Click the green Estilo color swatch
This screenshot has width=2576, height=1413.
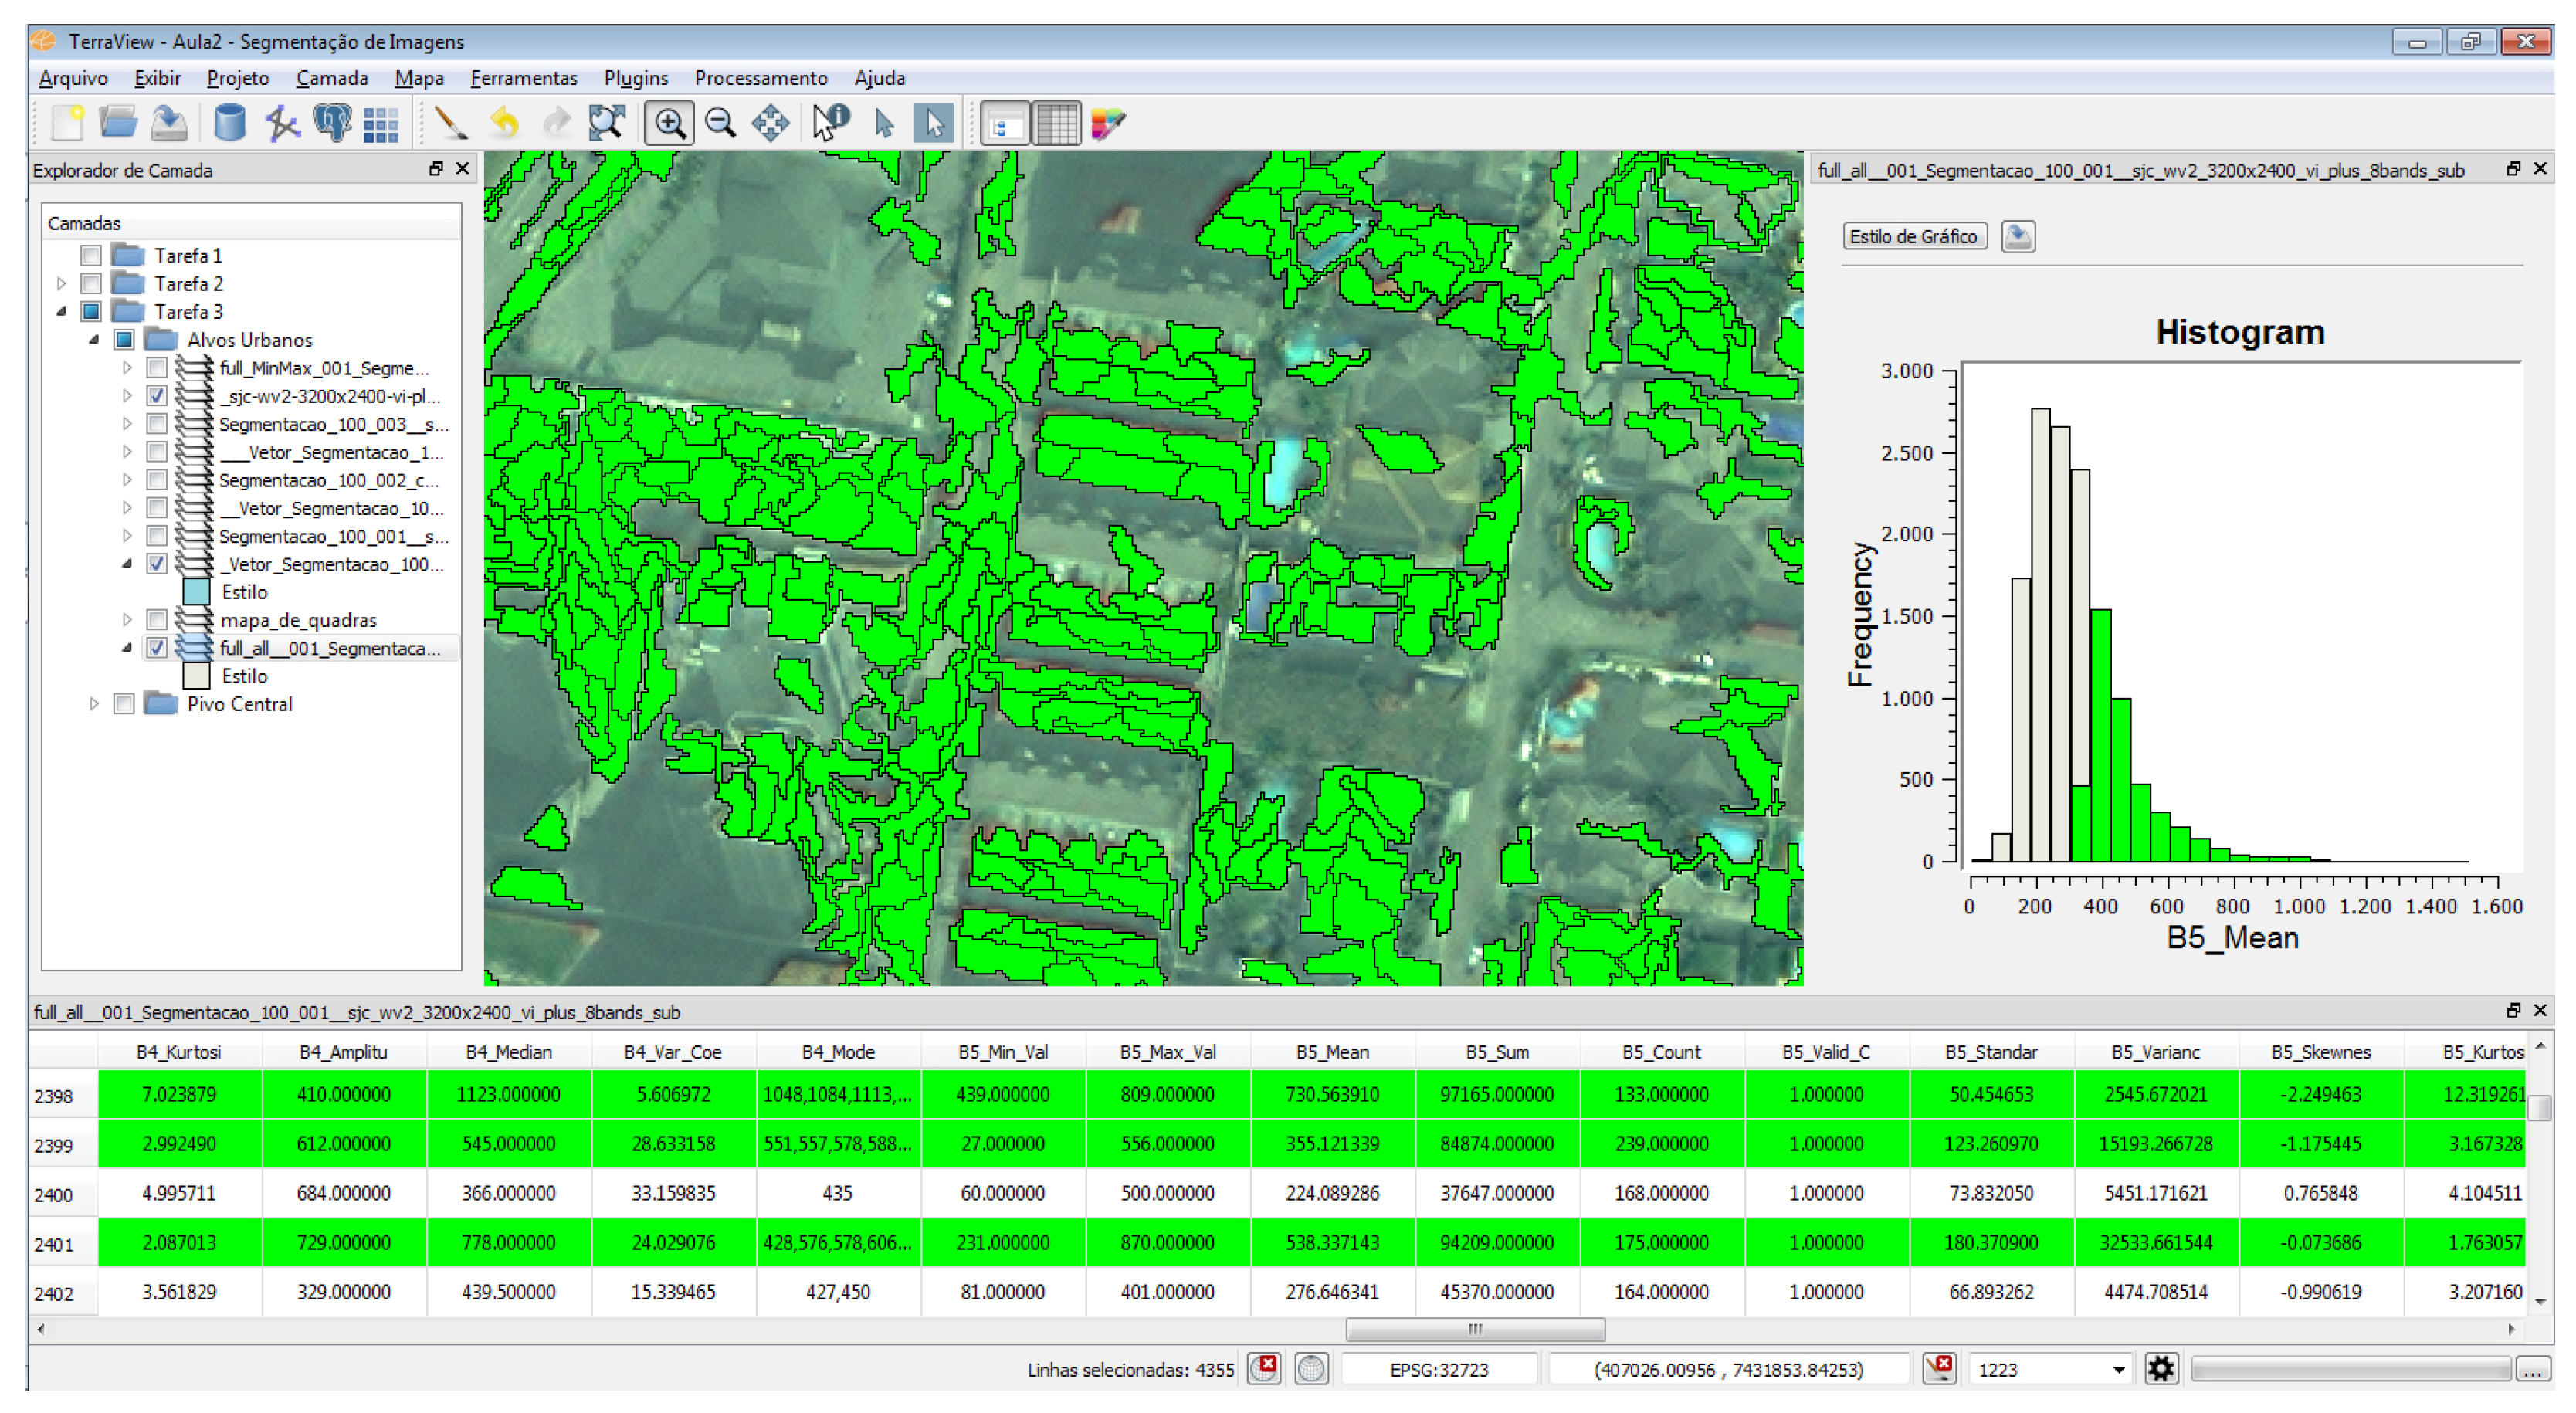point(197,592)
